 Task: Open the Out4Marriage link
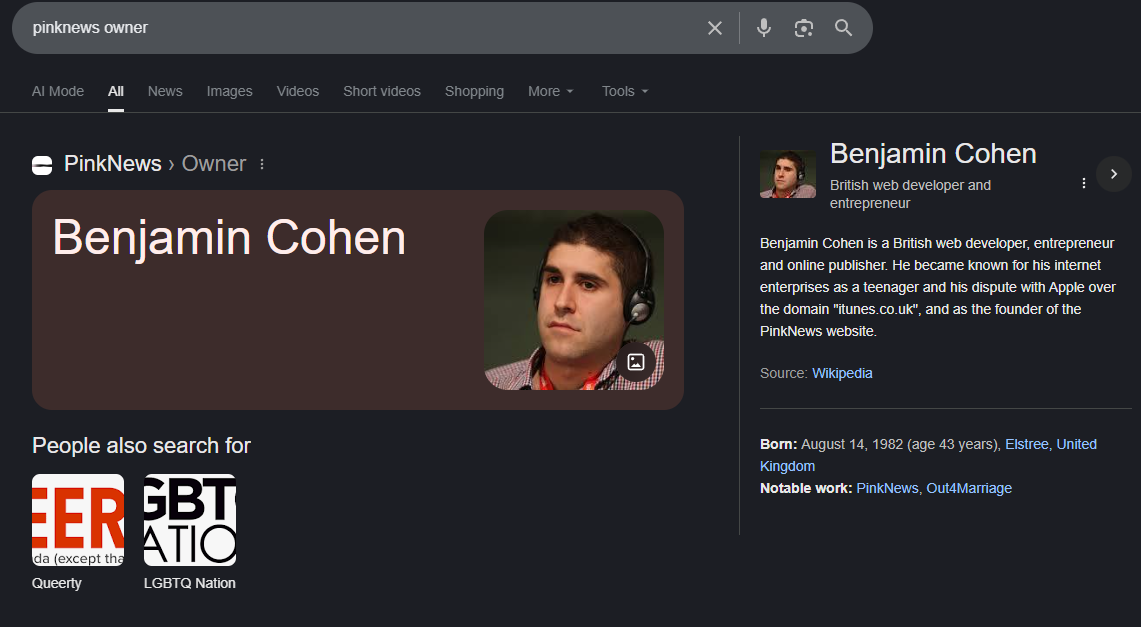pos(969,488)
